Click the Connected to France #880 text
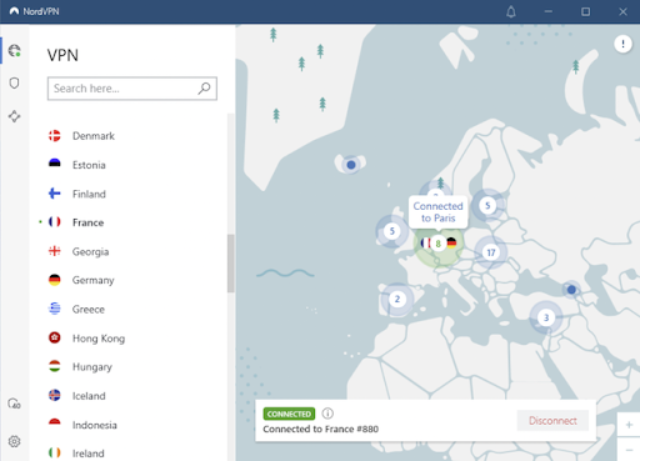The height and width of the screenshot is (463, 645). [321, 429]
